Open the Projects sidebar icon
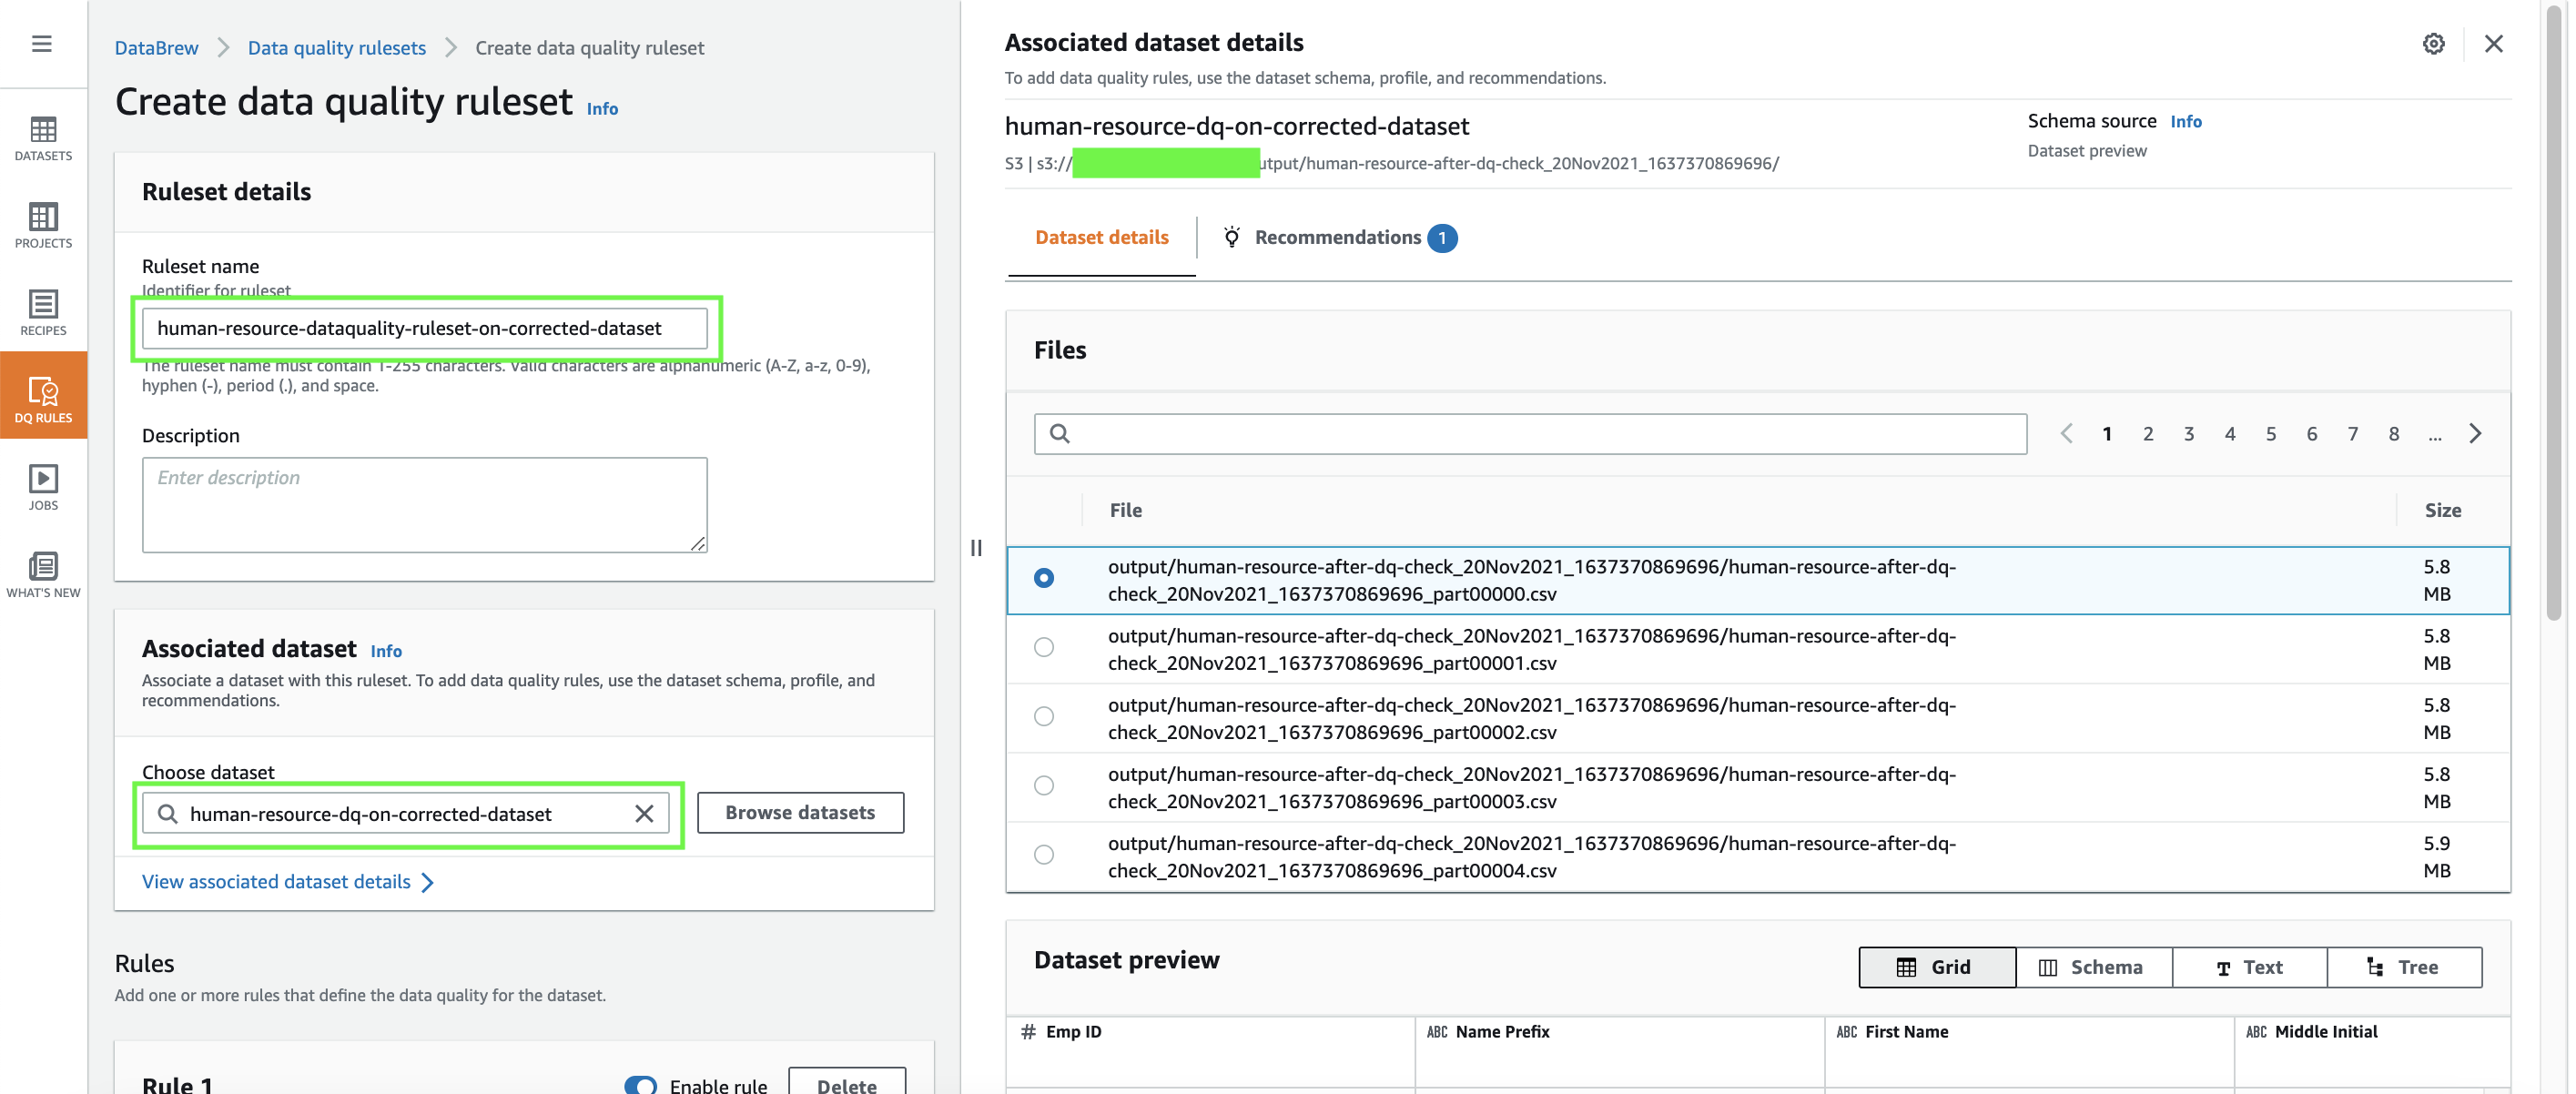The image size is (2576, 1094). (x=43, y=225)
